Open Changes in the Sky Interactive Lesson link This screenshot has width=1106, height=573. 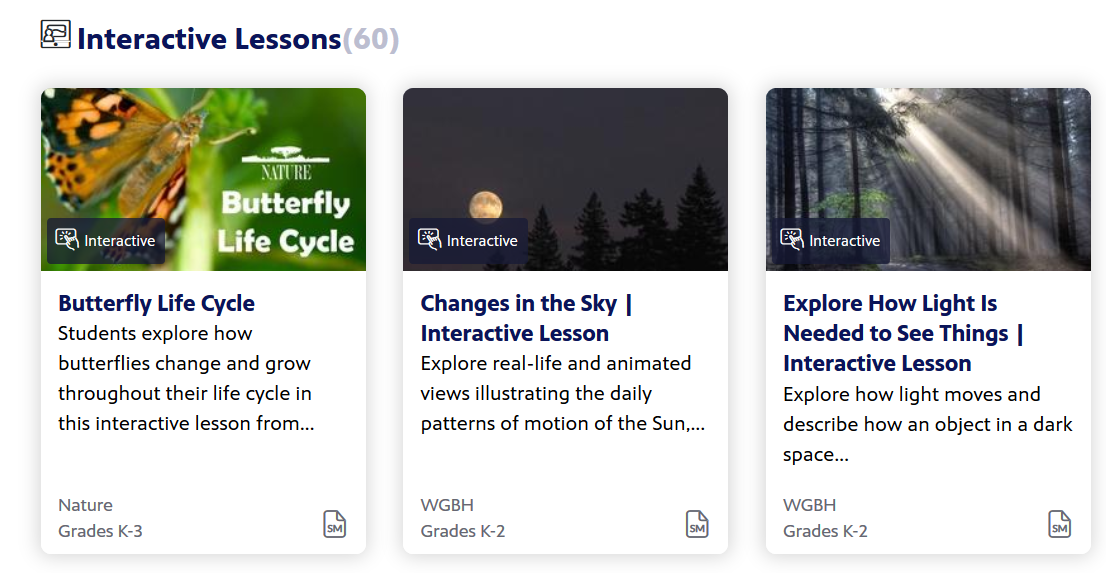(x=526, y=318)
